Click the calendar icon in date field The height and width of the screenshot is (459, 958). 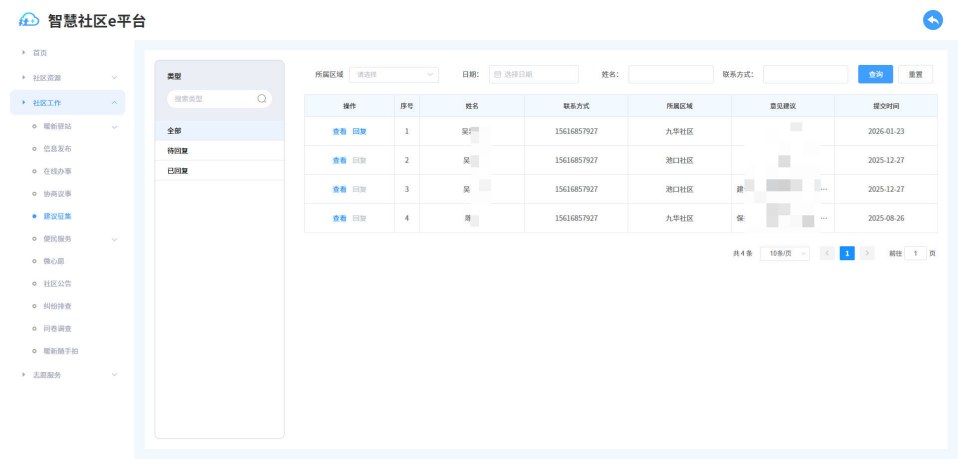pos(497,75)
